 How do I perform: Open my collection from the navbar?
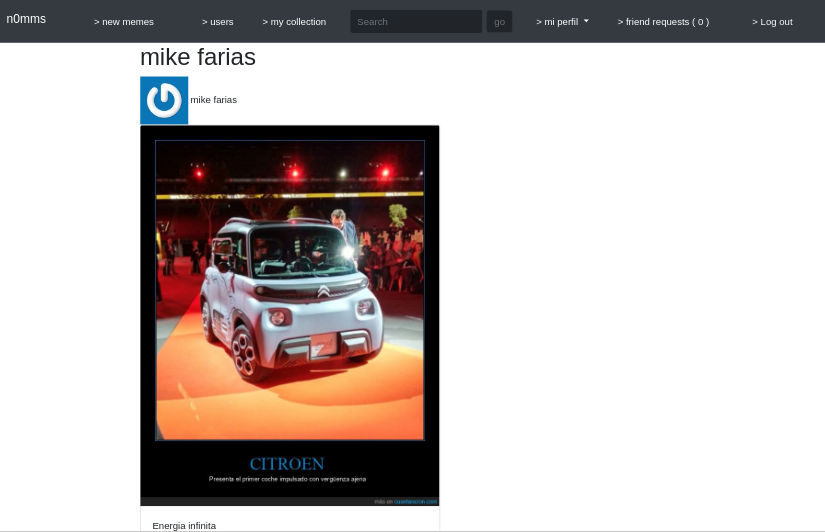tap(294, 22)
